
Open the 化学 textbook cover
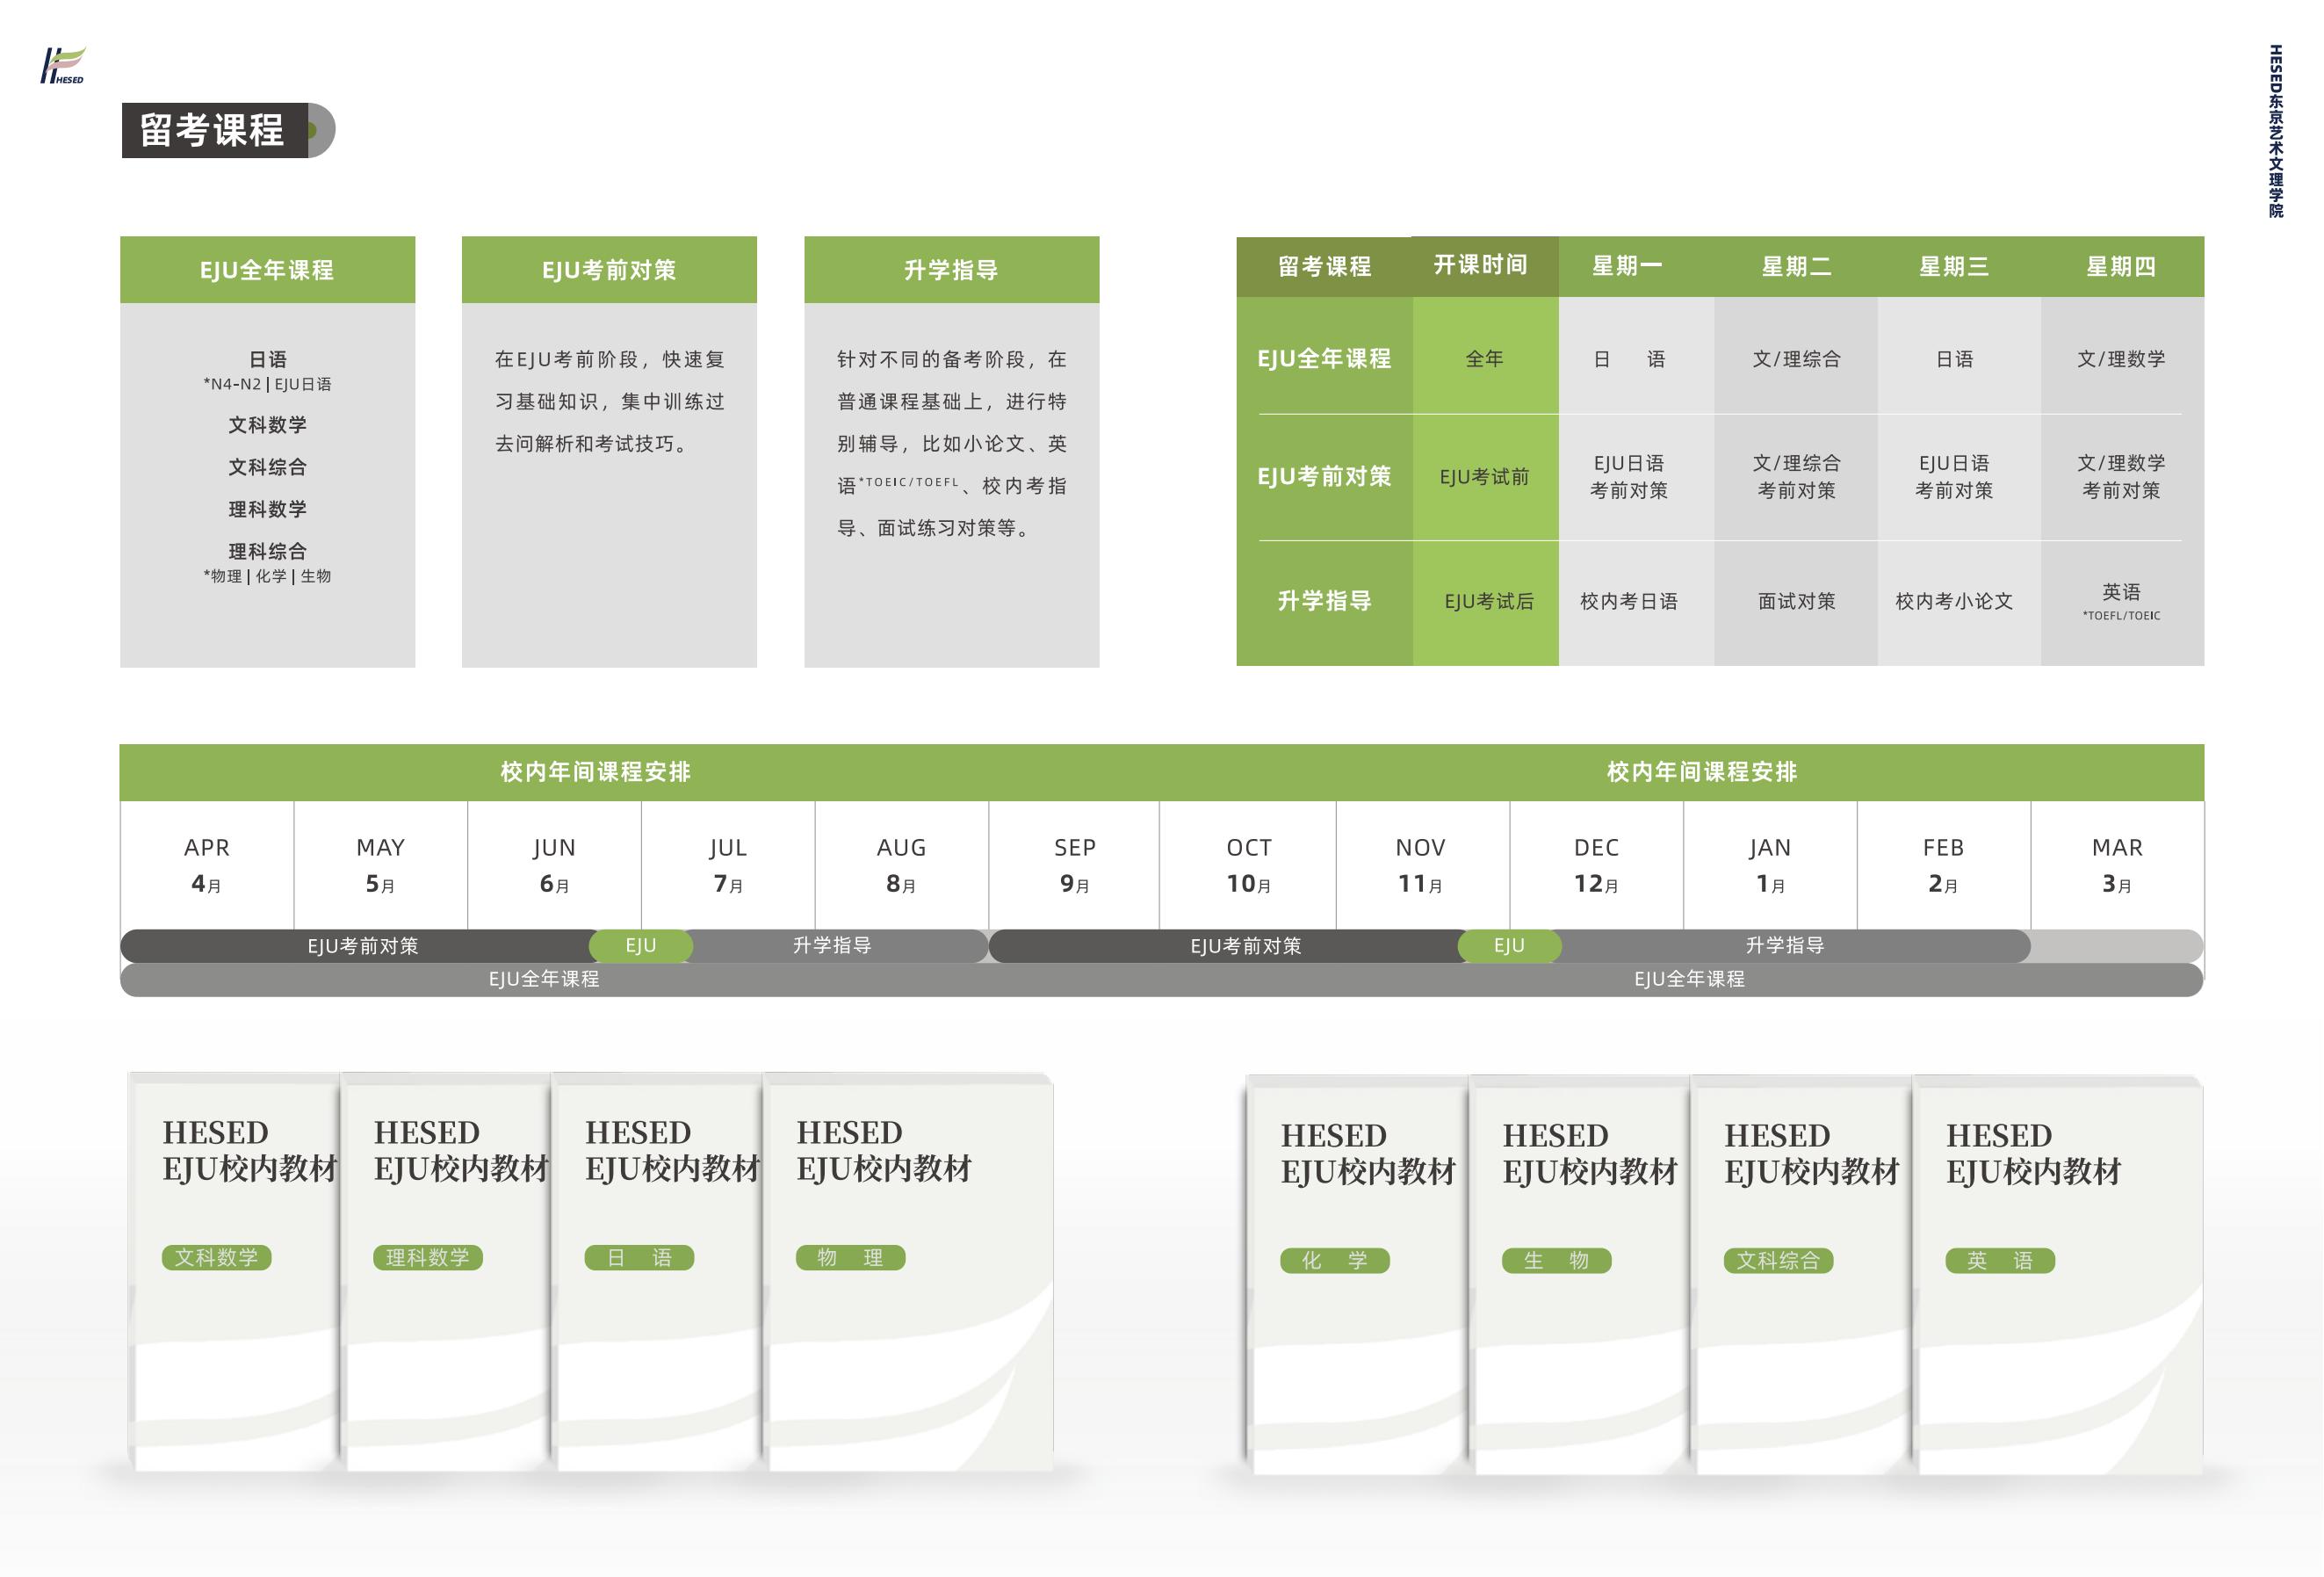point(1358,1275)
